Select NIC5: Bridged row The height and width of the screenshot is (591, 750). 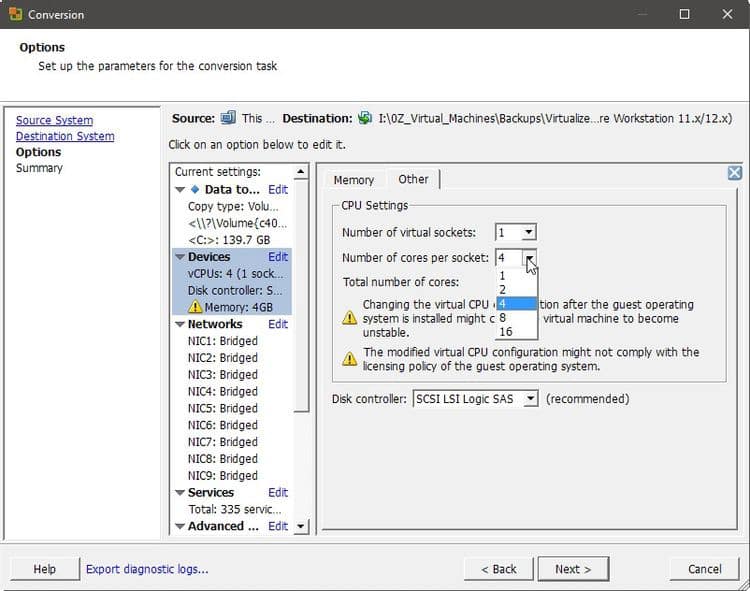(x=223, y=408)
